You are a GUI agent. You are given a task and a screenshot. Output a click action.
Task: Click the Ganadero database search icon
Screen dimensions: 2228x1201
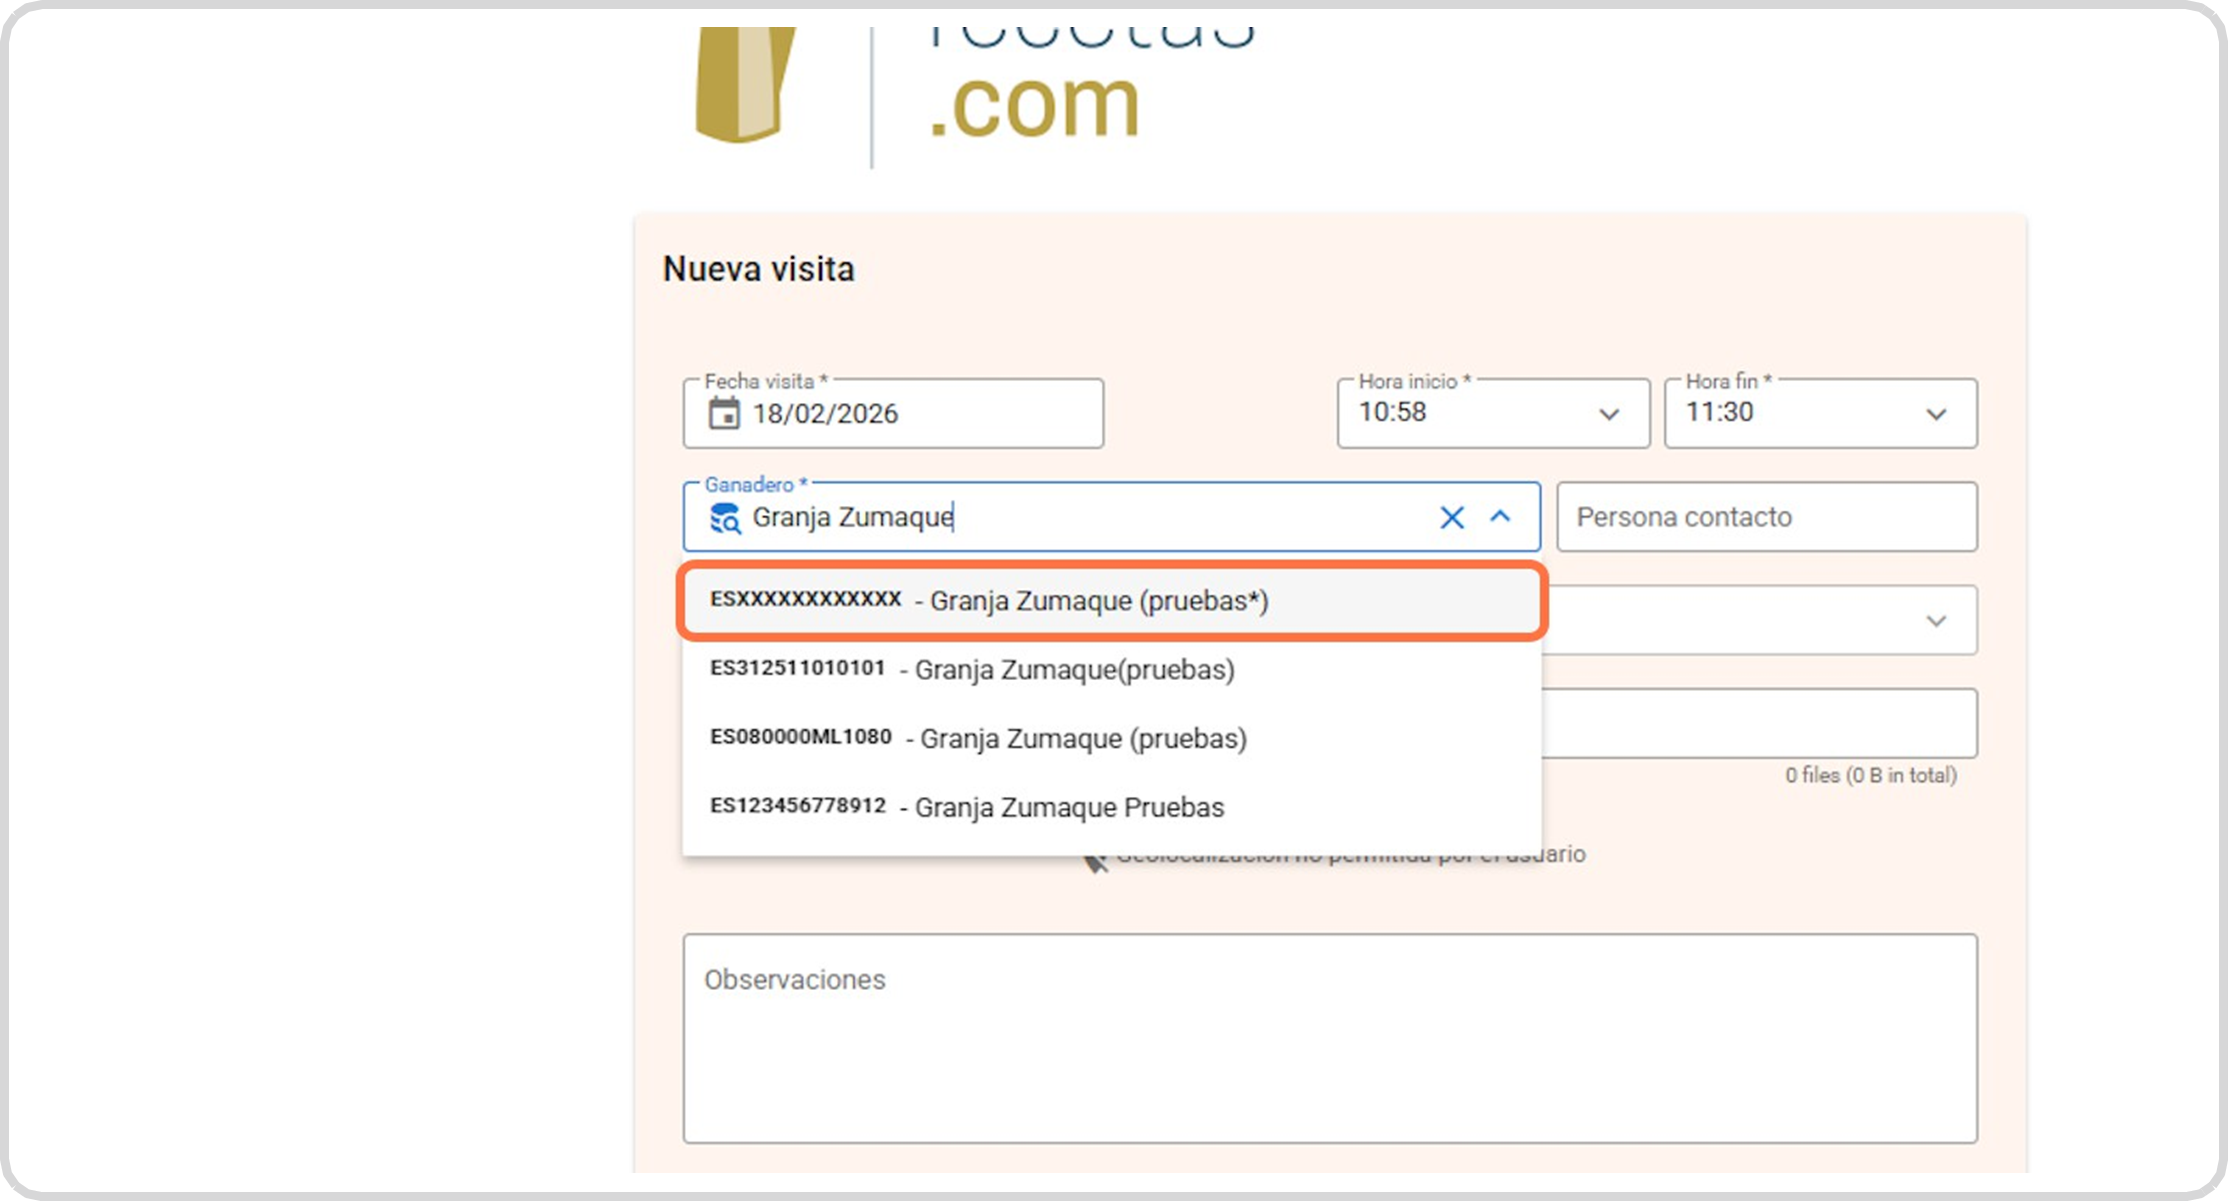pos(724,518)
